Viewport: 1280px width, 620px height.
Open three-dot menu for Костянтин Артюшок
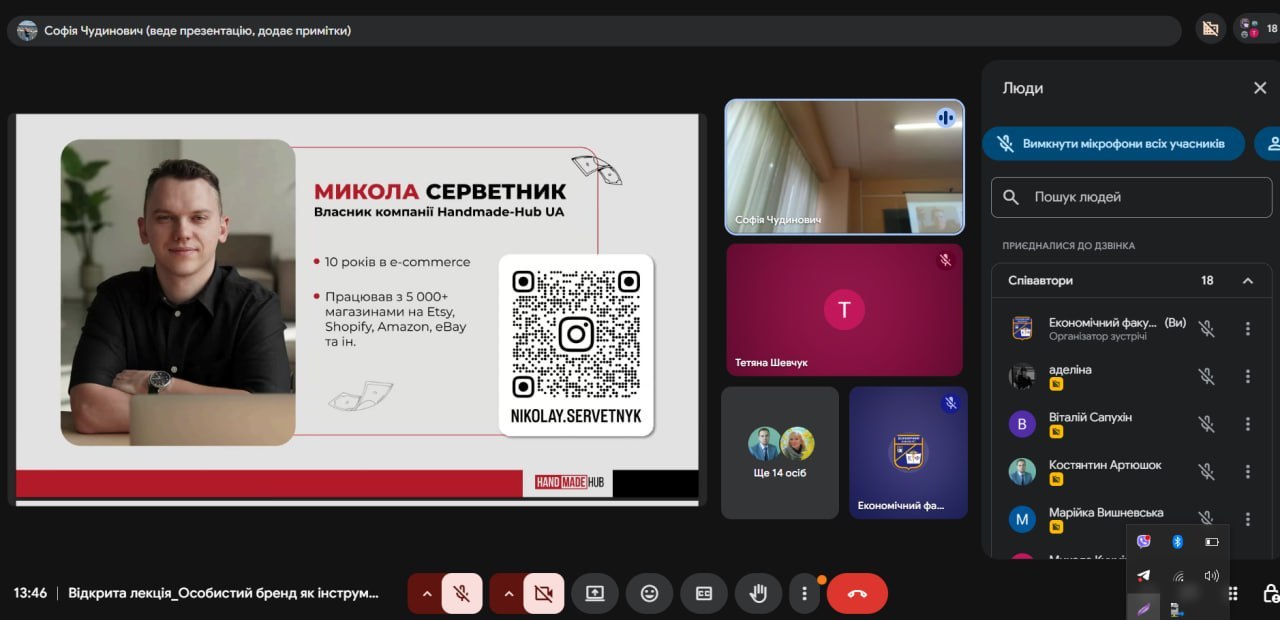(1248, 471)
